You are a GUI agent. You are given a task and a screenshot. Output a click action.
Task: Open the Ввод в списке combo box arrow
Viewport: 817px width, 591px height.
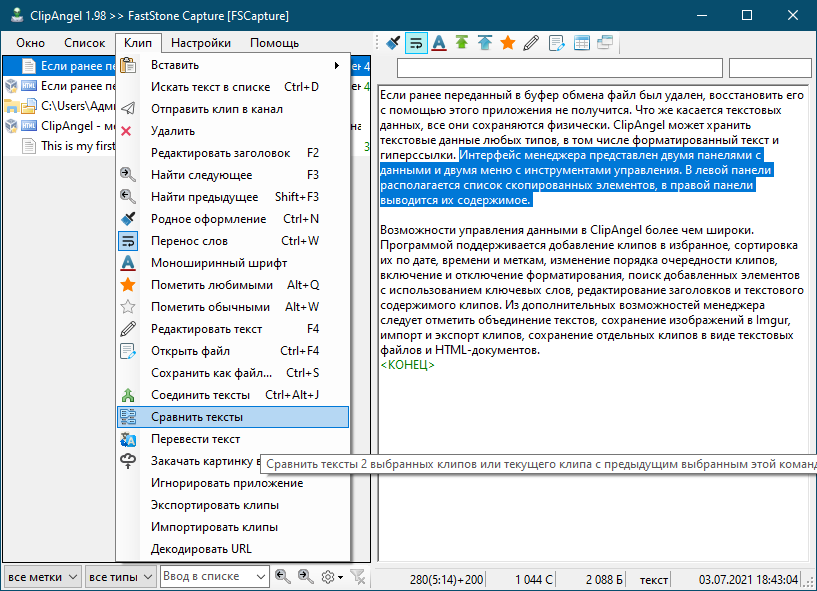(x=261, y=576)
